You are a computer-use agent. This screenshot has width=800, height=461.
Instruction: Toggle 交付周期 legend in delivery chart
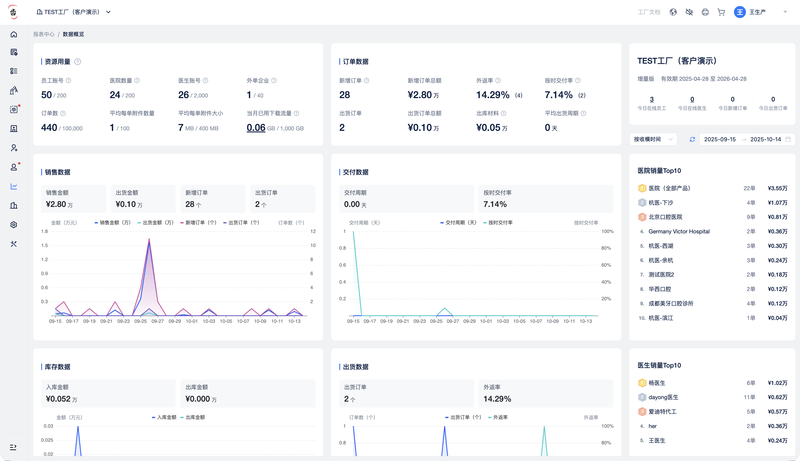(x=457, y=222)
